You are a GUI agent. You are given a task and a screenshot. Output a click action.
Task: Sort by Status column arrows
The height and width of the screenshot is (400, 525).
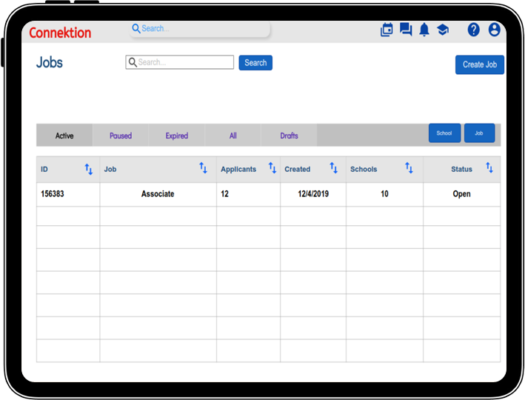click(490, 167)
